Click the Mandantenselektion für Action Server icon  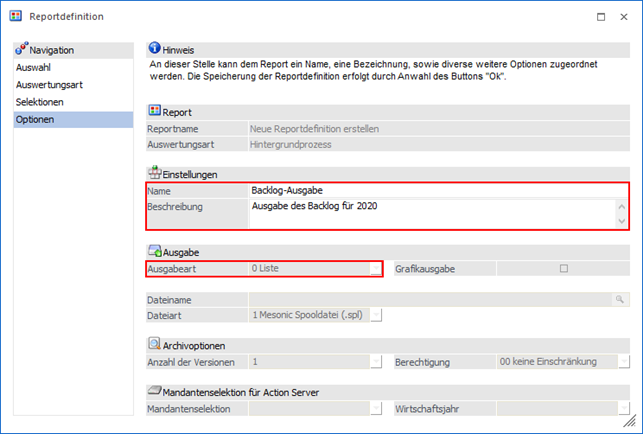coord(155,391)
